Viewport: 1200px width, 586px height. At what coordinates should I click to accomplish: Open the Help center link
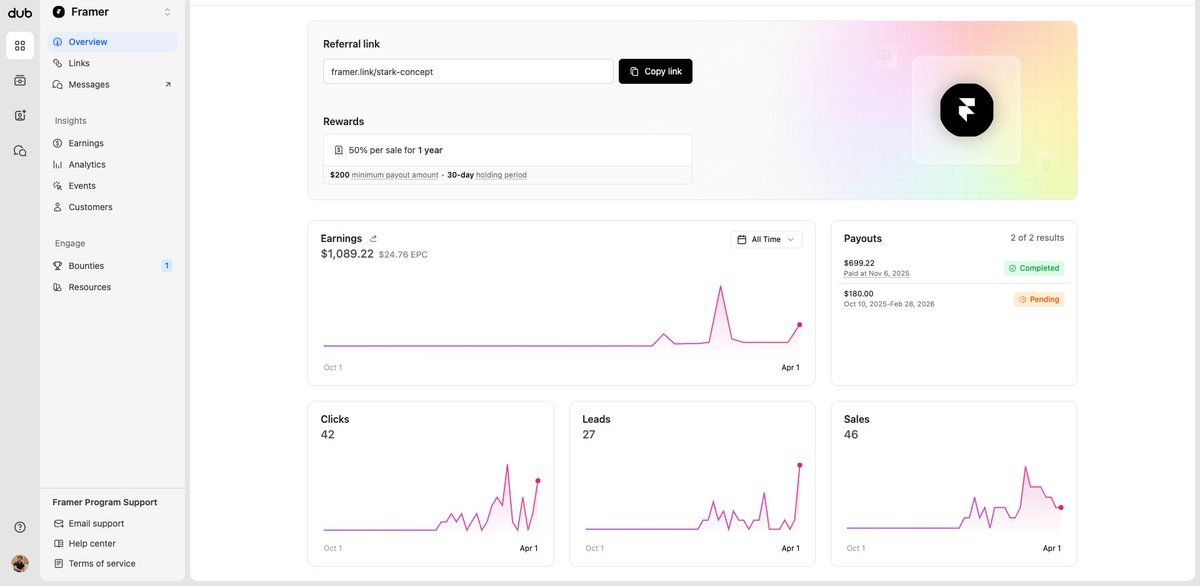pos(92,543)
